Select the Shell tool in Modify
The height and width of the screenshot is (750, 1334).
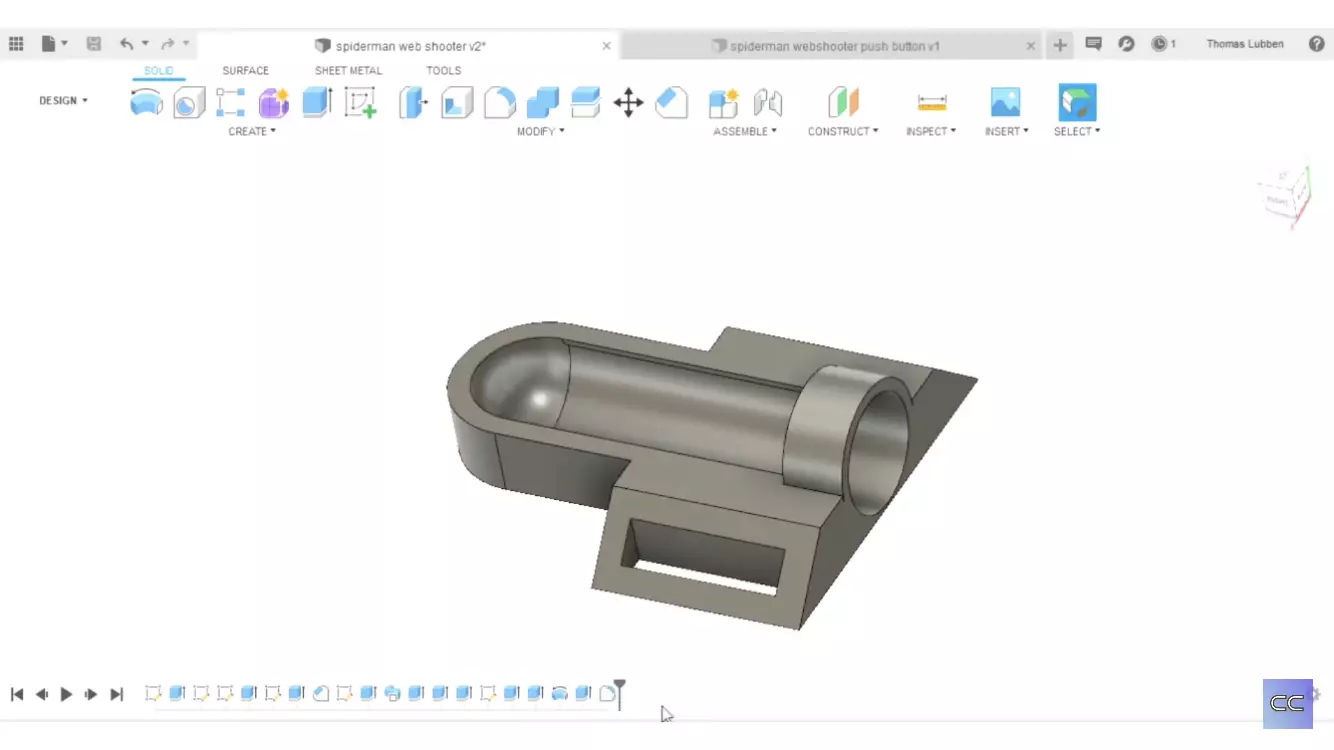(457, 102)
